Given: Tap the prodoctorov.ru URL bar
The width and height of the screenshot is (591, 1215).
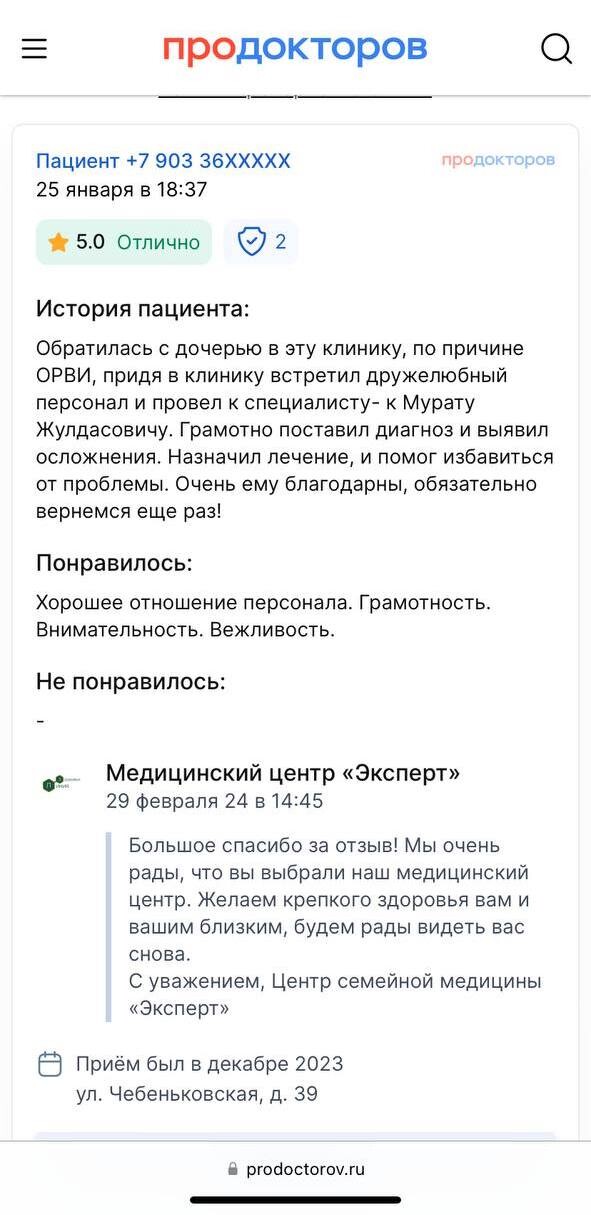Looking at the screenshot, I should 296,1169.
